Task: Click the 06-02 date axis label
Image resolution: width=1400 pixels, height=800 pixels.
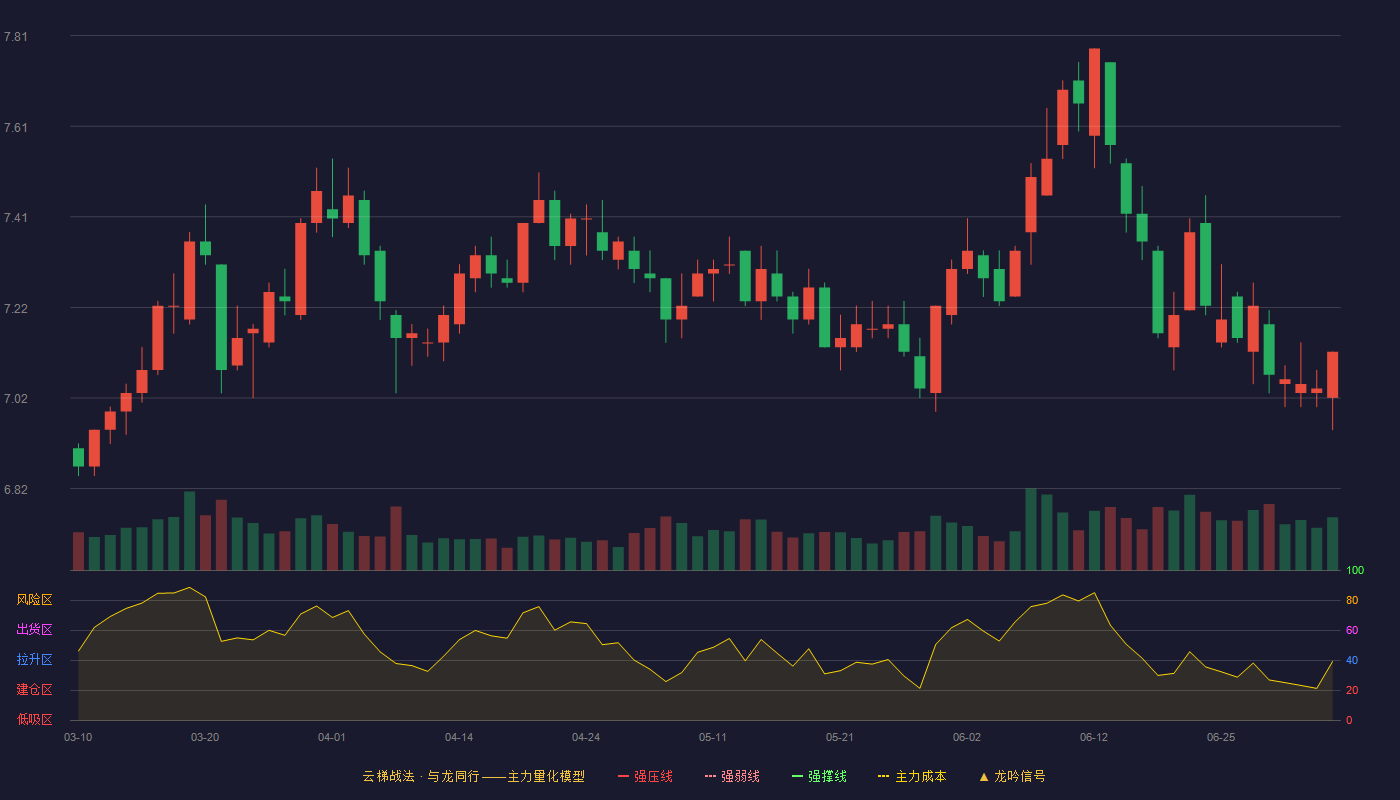Action: [967, 737]
